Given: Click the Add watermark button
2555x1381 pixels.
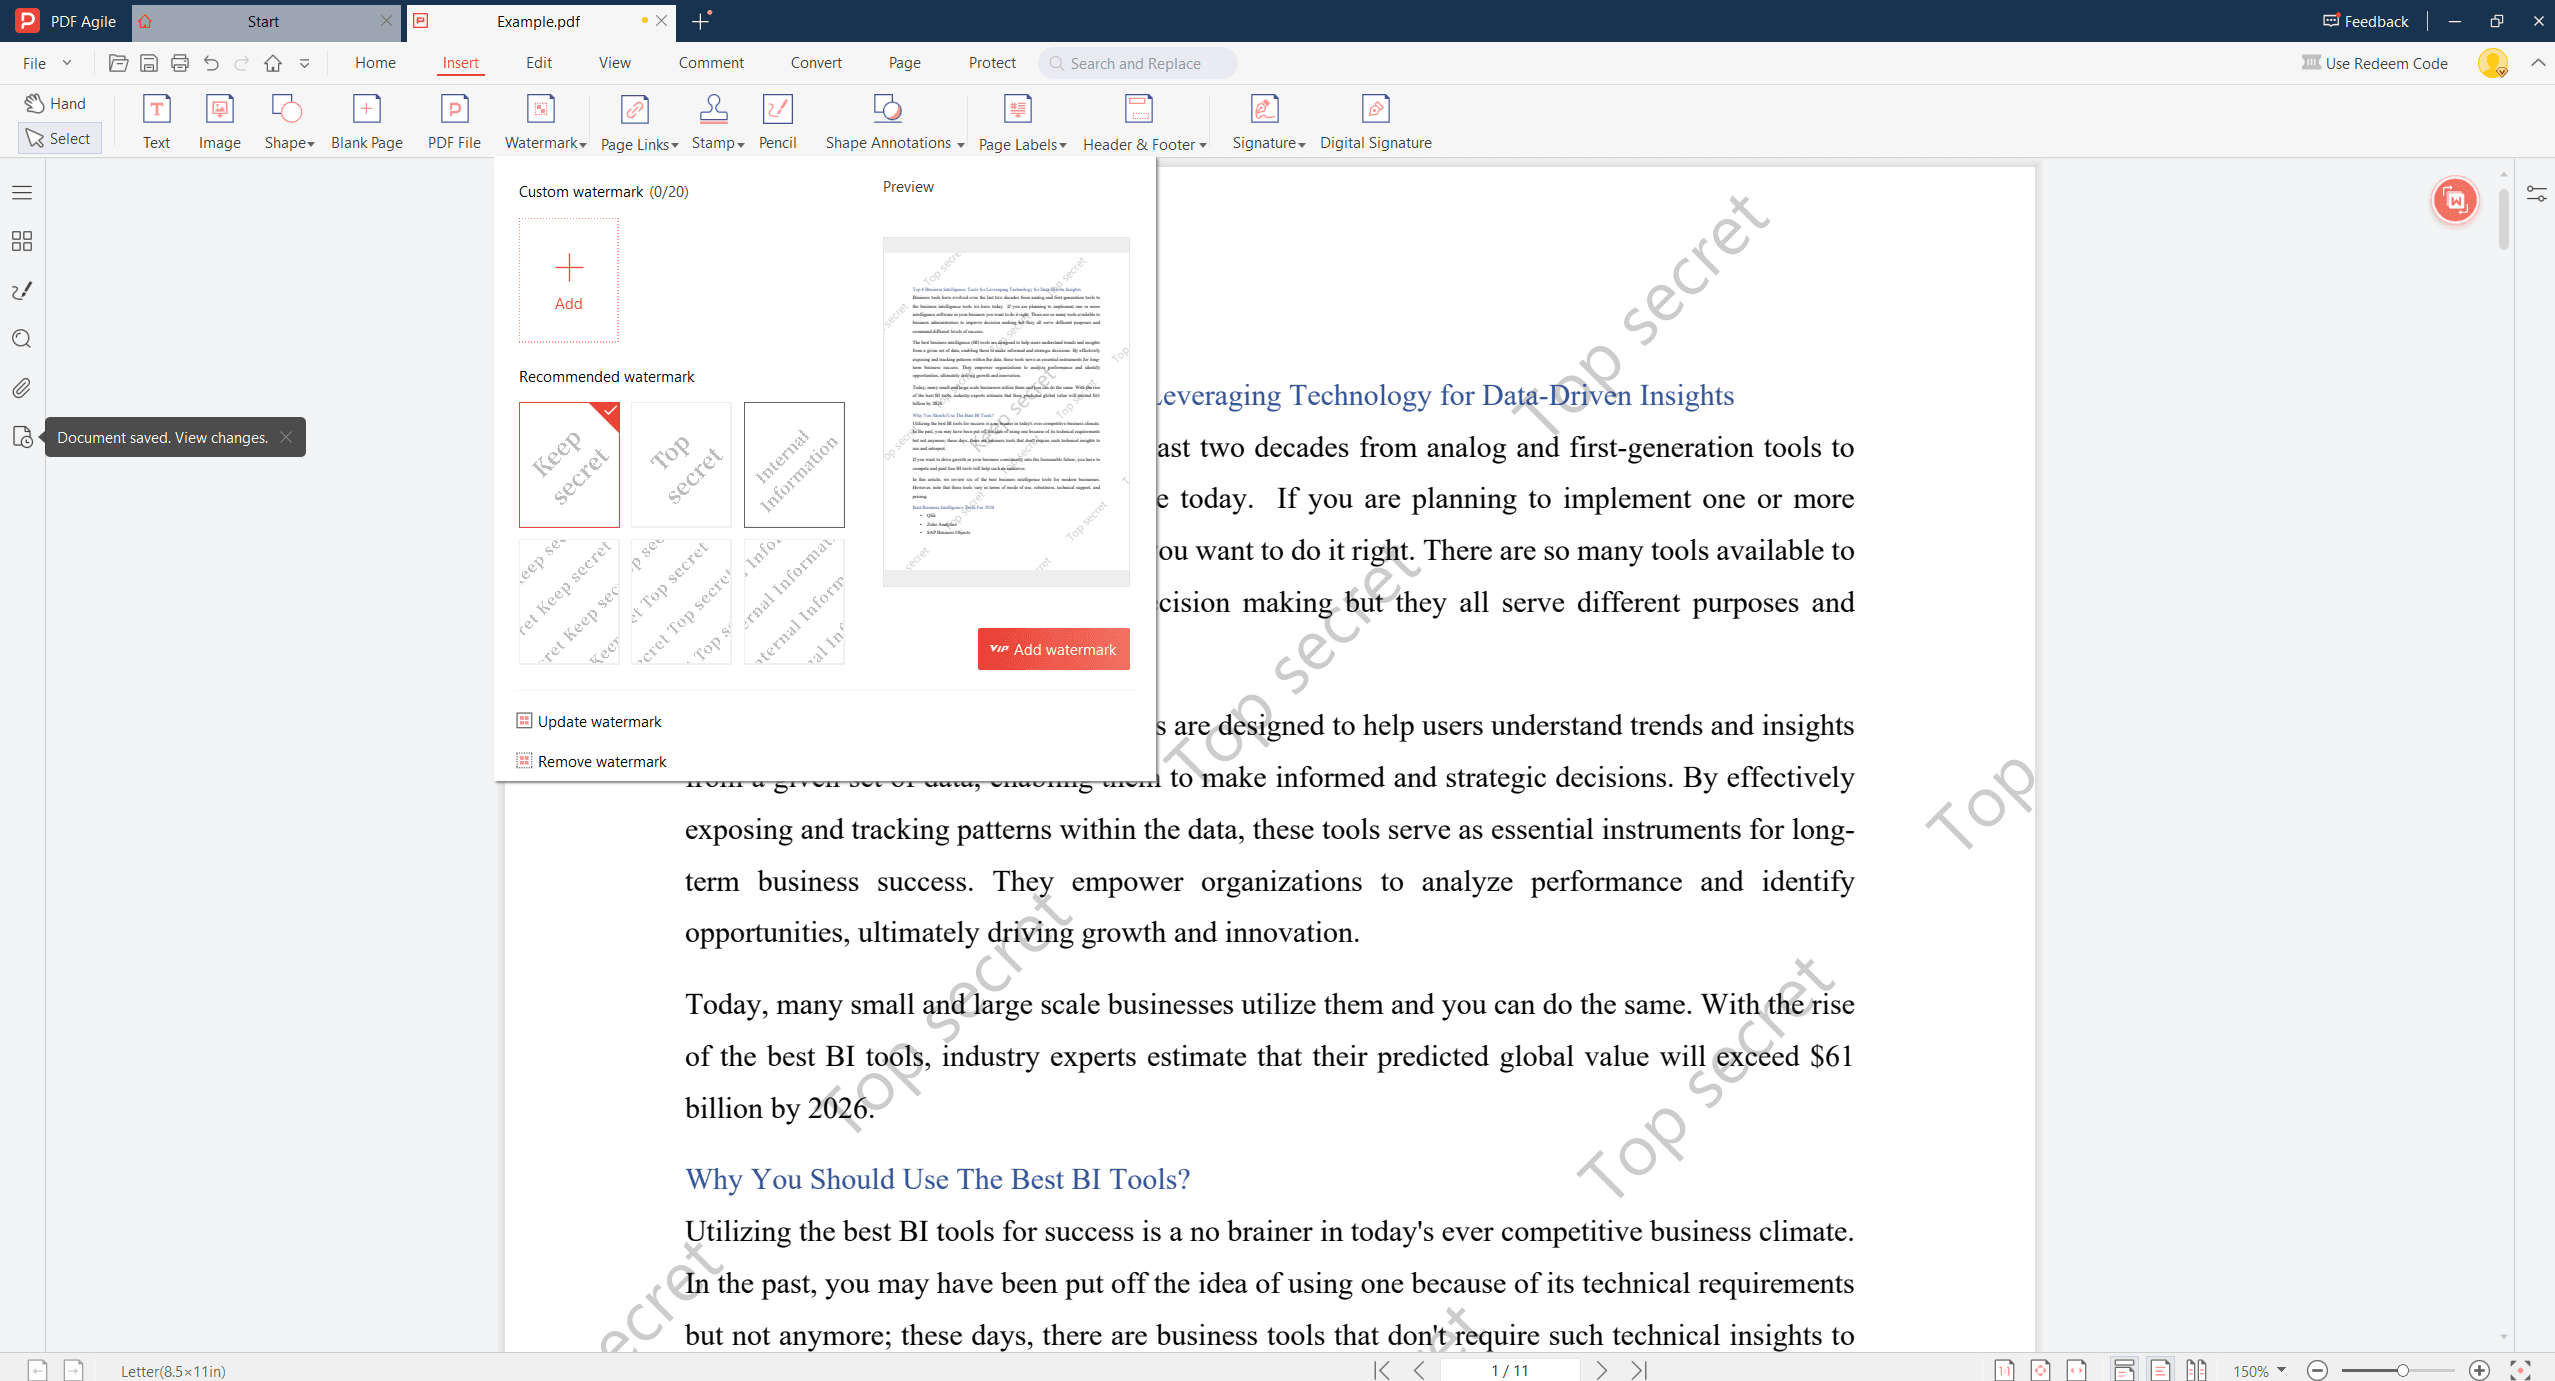Looking at the screenshot, I should [x=1053, y=649].
